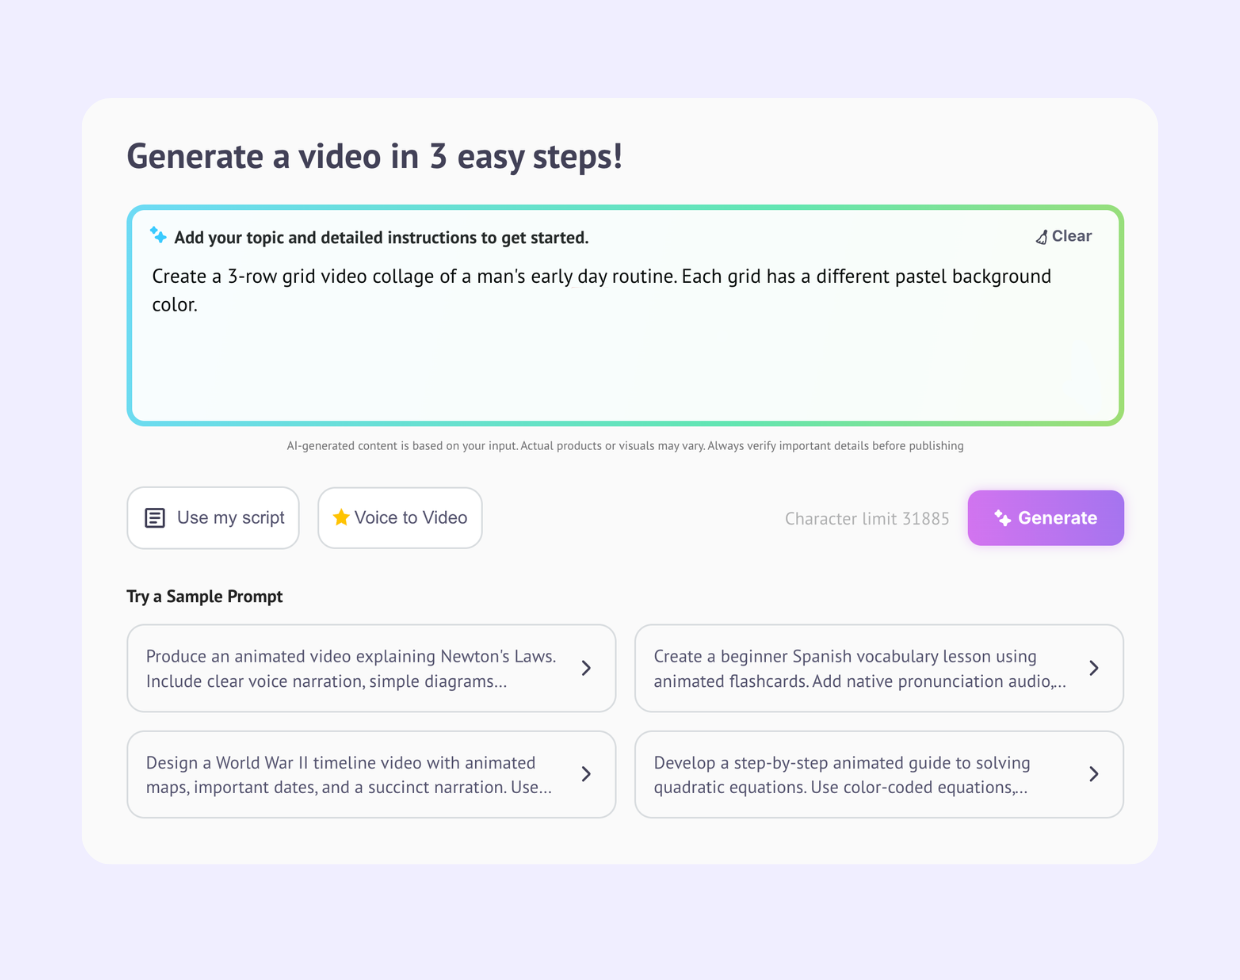Click the 'Try a Sample Prompt' heading
Image resolution: width=1240 pixels, height=980 pixels.
point(205,596)
